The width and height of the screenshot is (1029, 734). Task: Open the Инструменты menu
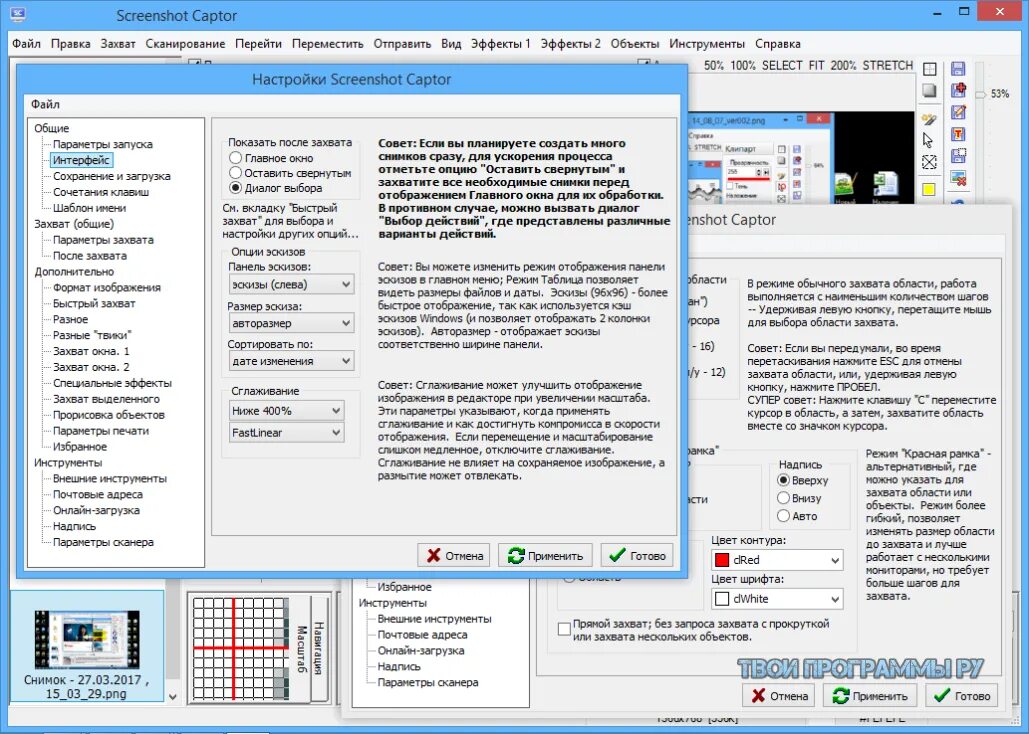pos(707,44)
